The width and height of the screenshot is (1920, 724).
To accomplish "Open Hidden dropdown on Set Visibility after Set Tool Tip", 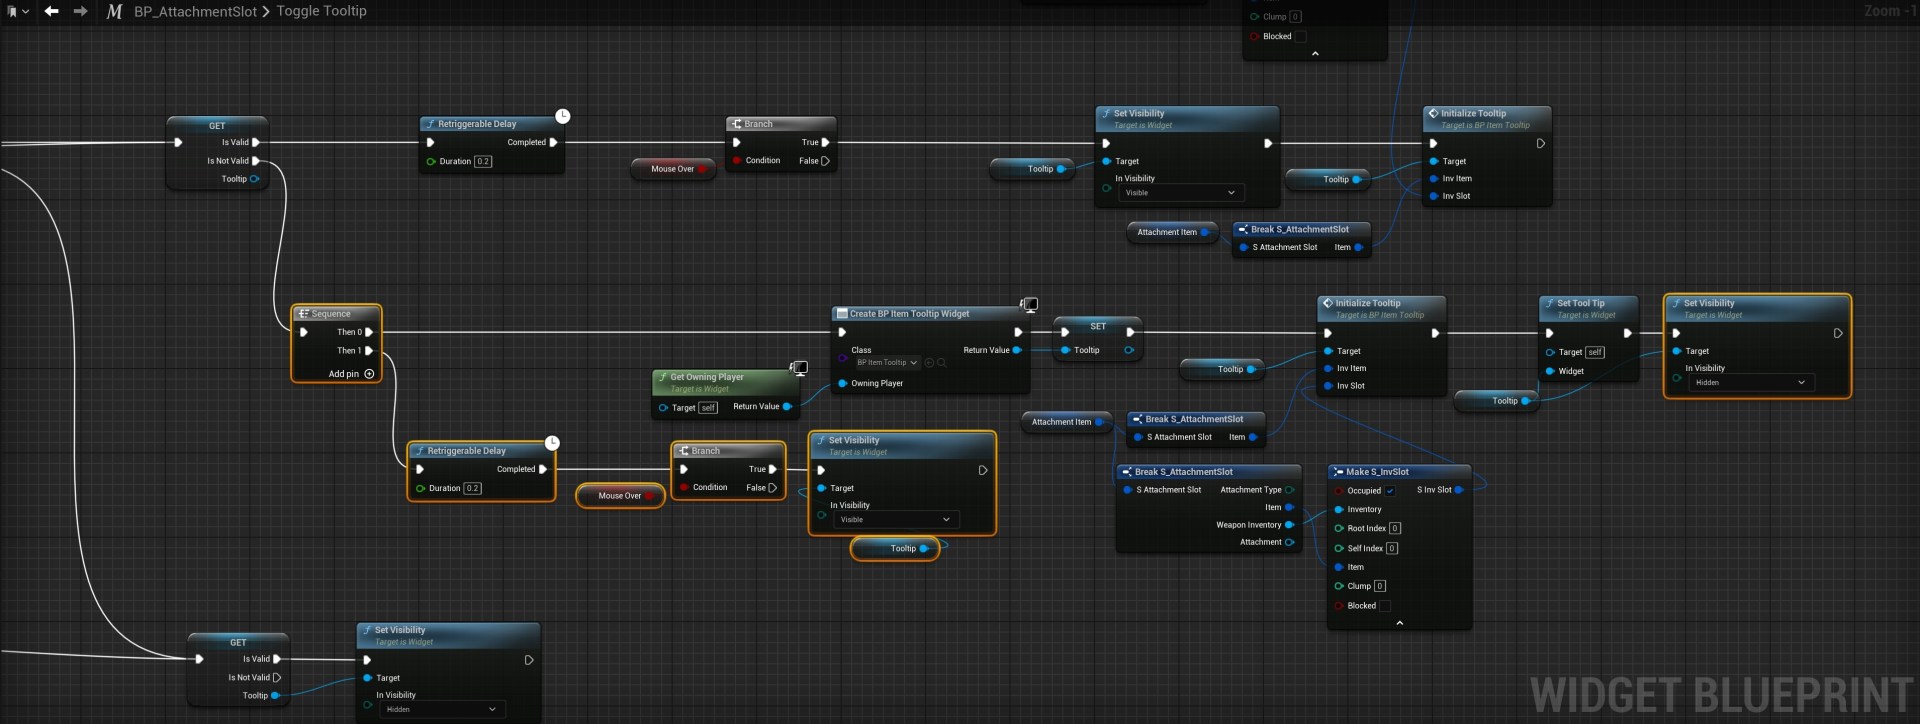I will tap(1751, 383).
